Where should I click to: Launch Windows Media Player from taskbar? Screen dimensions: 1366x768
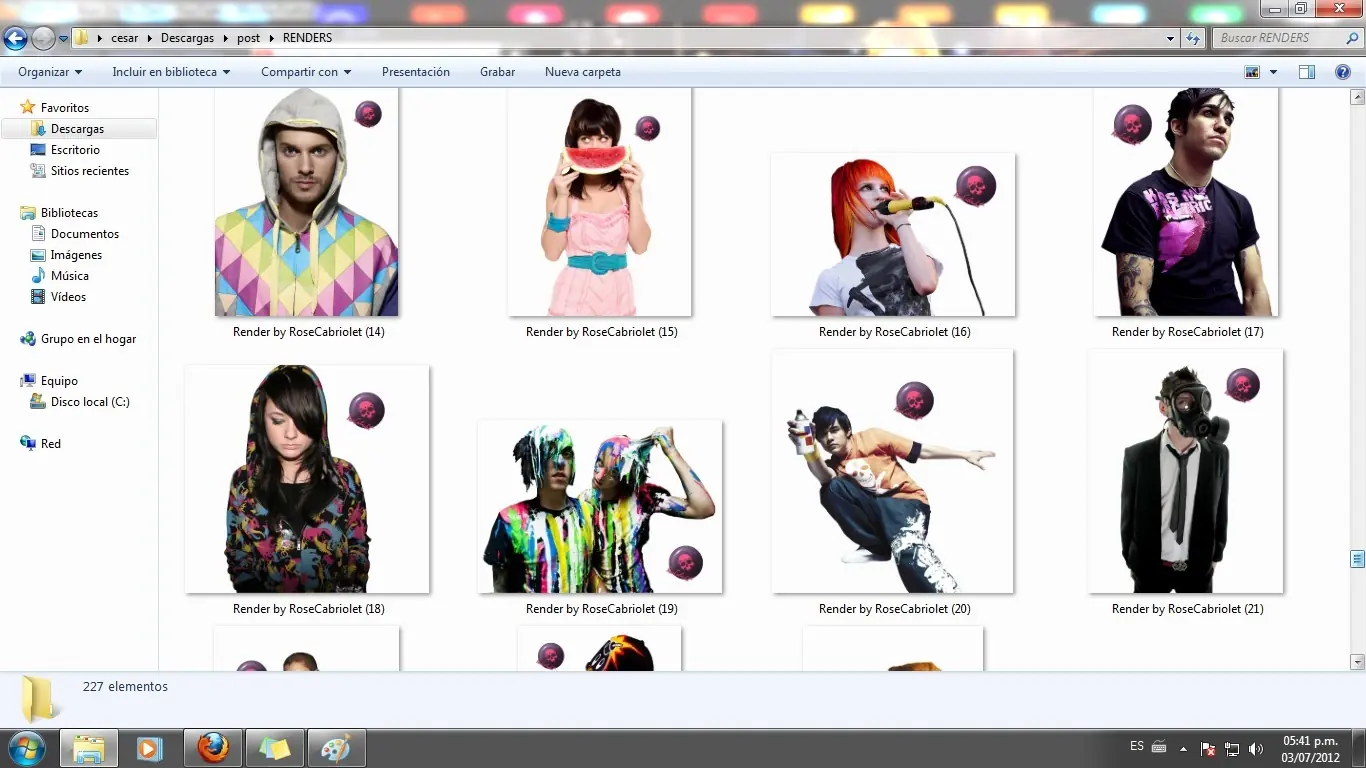coord(150,748)
